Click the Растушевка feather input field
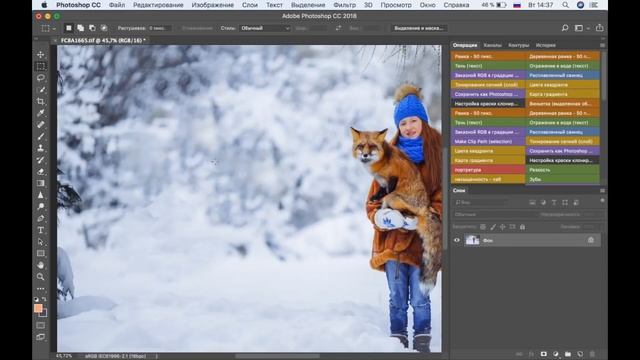640x360 pixels. coord(160,28)
